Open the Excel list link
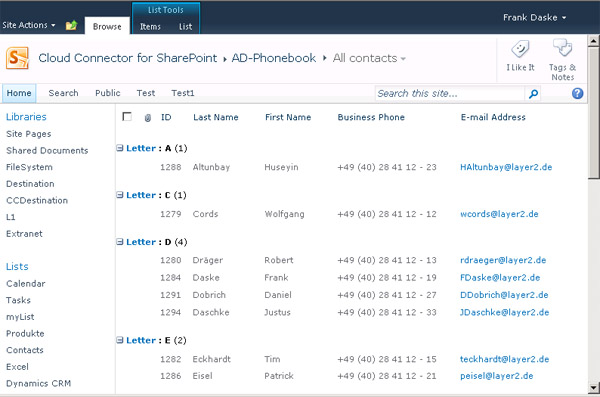The image size is (600, 397). [x=17, y=367]
